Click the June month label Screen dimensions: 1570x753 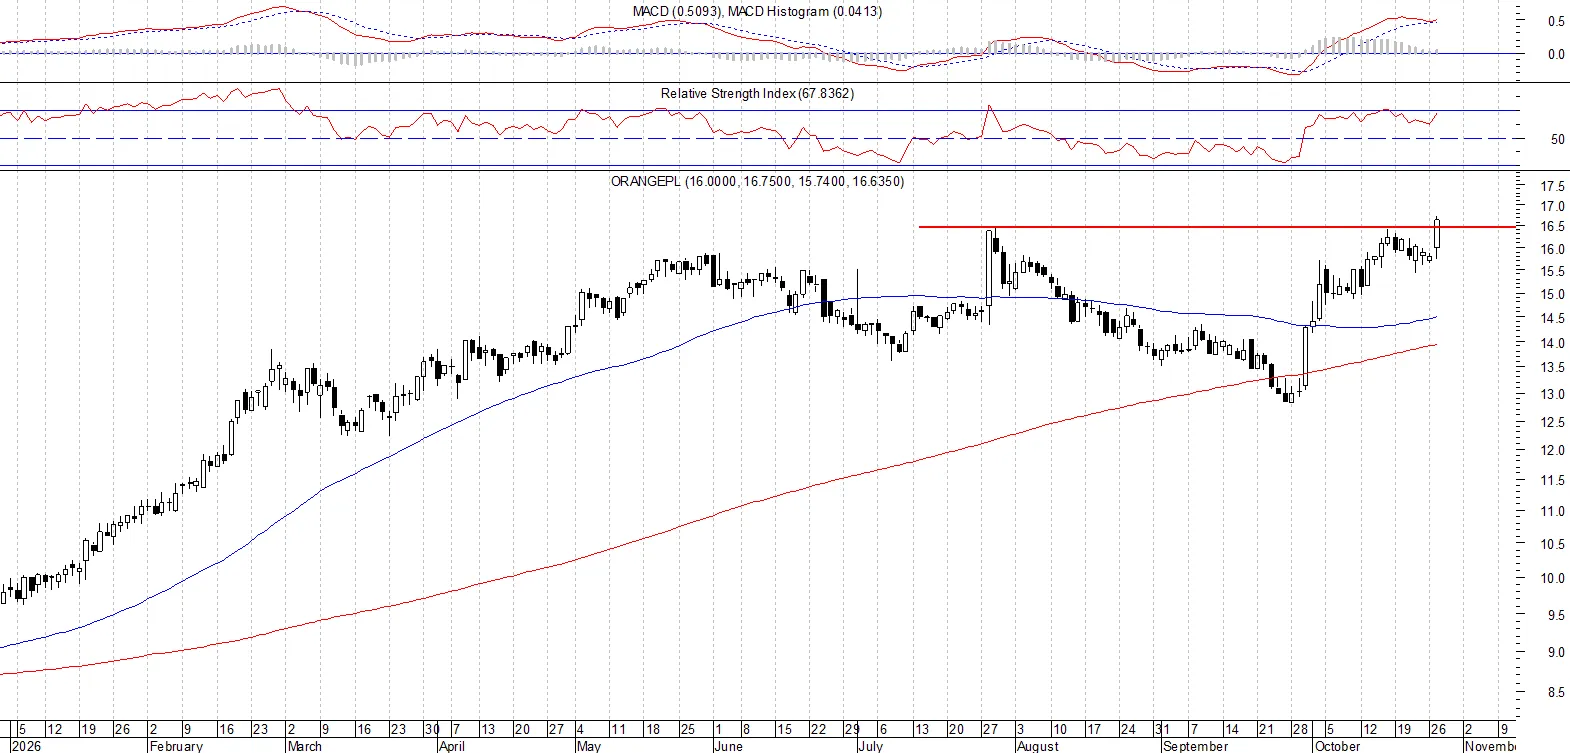pos(729,746)
